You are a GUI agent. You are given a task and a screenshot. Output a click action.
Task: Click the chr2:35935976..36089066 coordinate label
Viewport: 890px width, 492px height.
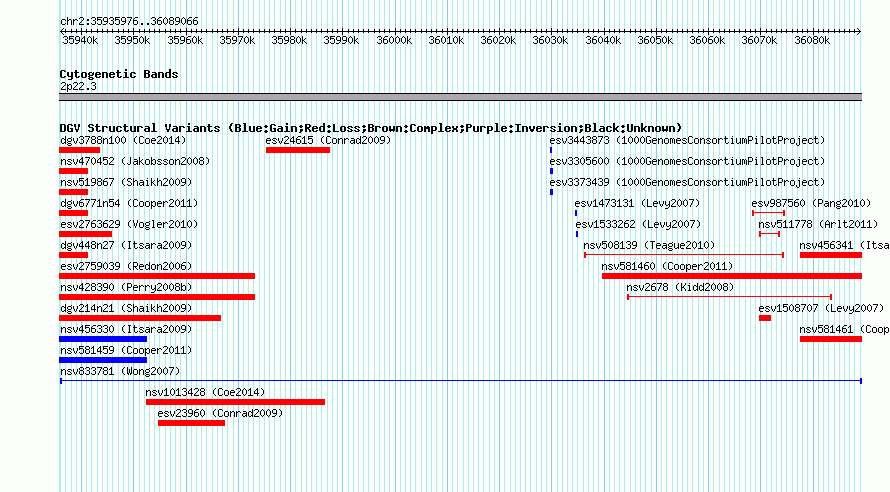click(129, 21)
